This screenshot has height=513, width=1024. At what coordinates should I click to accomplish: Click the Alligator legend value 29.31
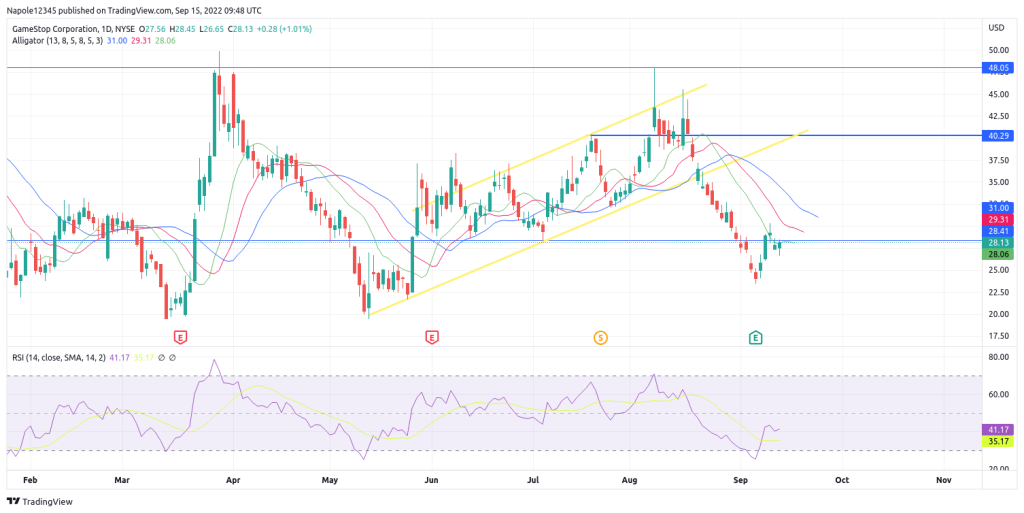click(140, 40)
